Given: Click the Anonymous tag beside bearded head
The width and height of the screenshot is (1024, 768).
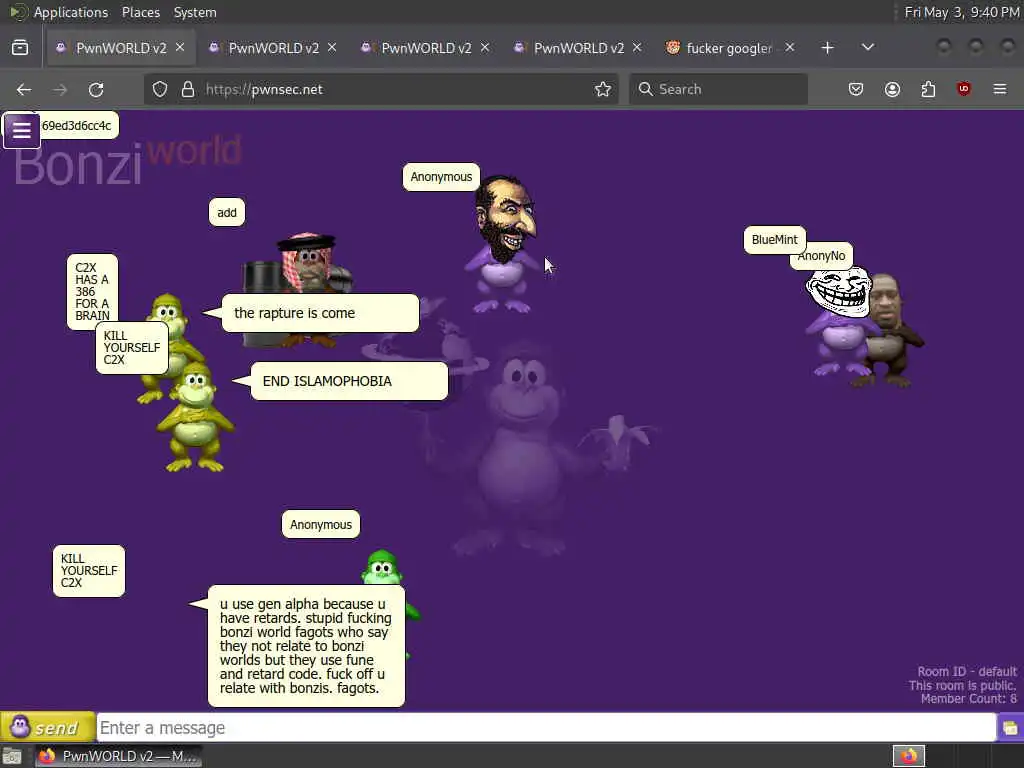Looking at the screenshot, I should pyautogui.click(x=441, y=177).
